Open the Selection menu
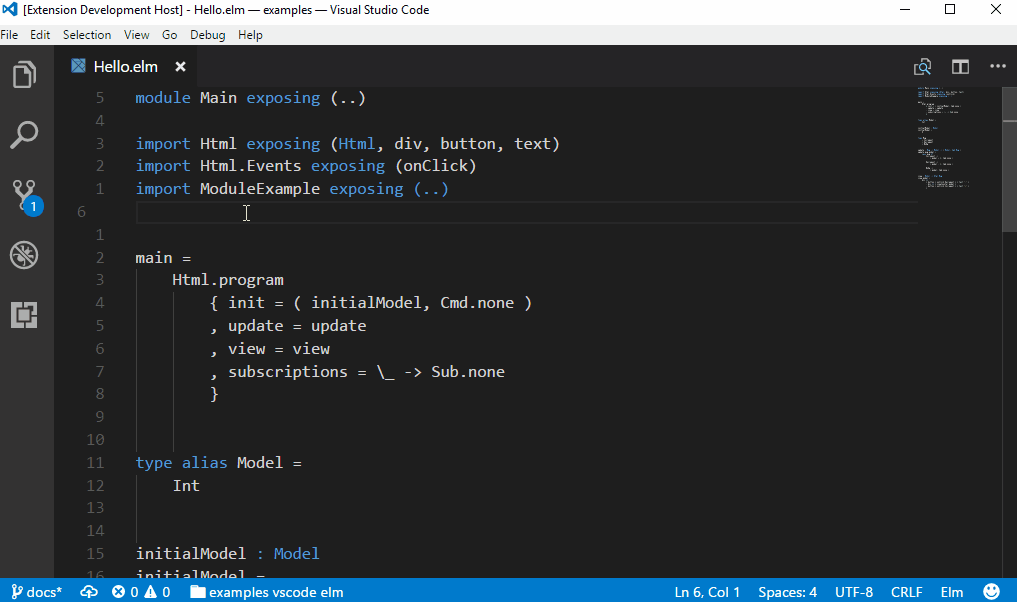Viewport: 1017px width, 602px height. coord(87,35)
